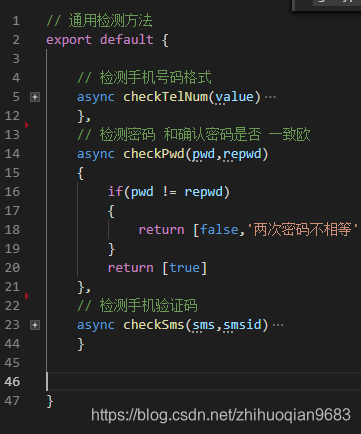Select line number 46
The height and width of the screenshot is (434, 361).
coord(12,382)
